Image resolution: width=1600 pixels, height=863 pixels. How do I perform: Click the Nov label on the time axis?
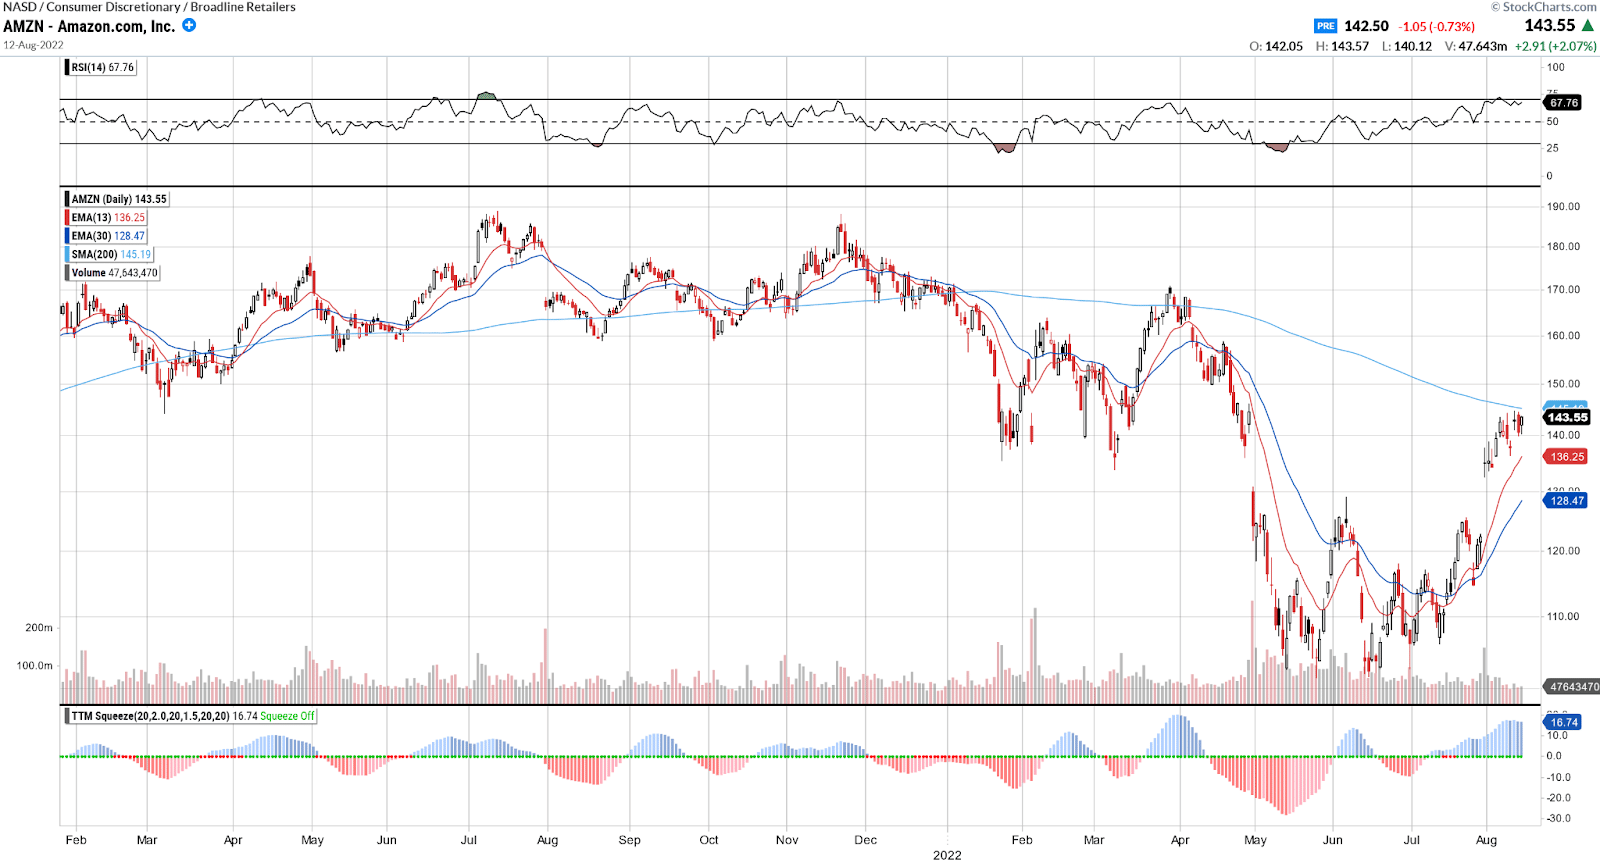(x=787, y=840)
